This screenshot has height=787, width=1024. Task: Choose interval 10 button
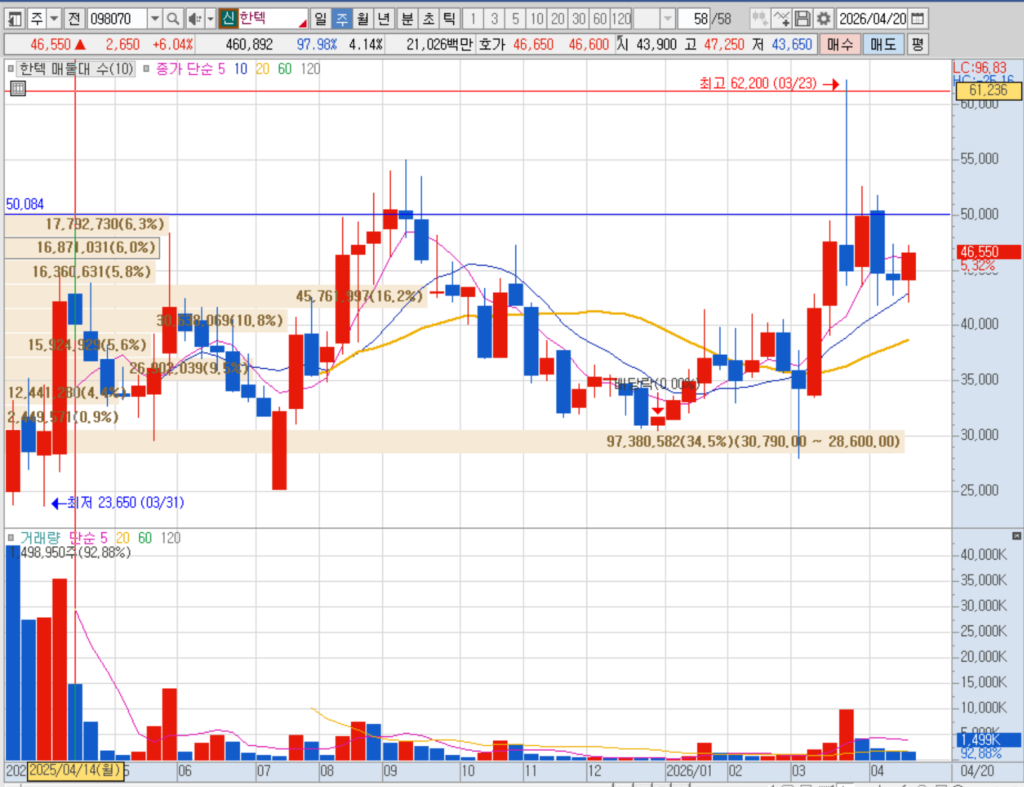536,18
